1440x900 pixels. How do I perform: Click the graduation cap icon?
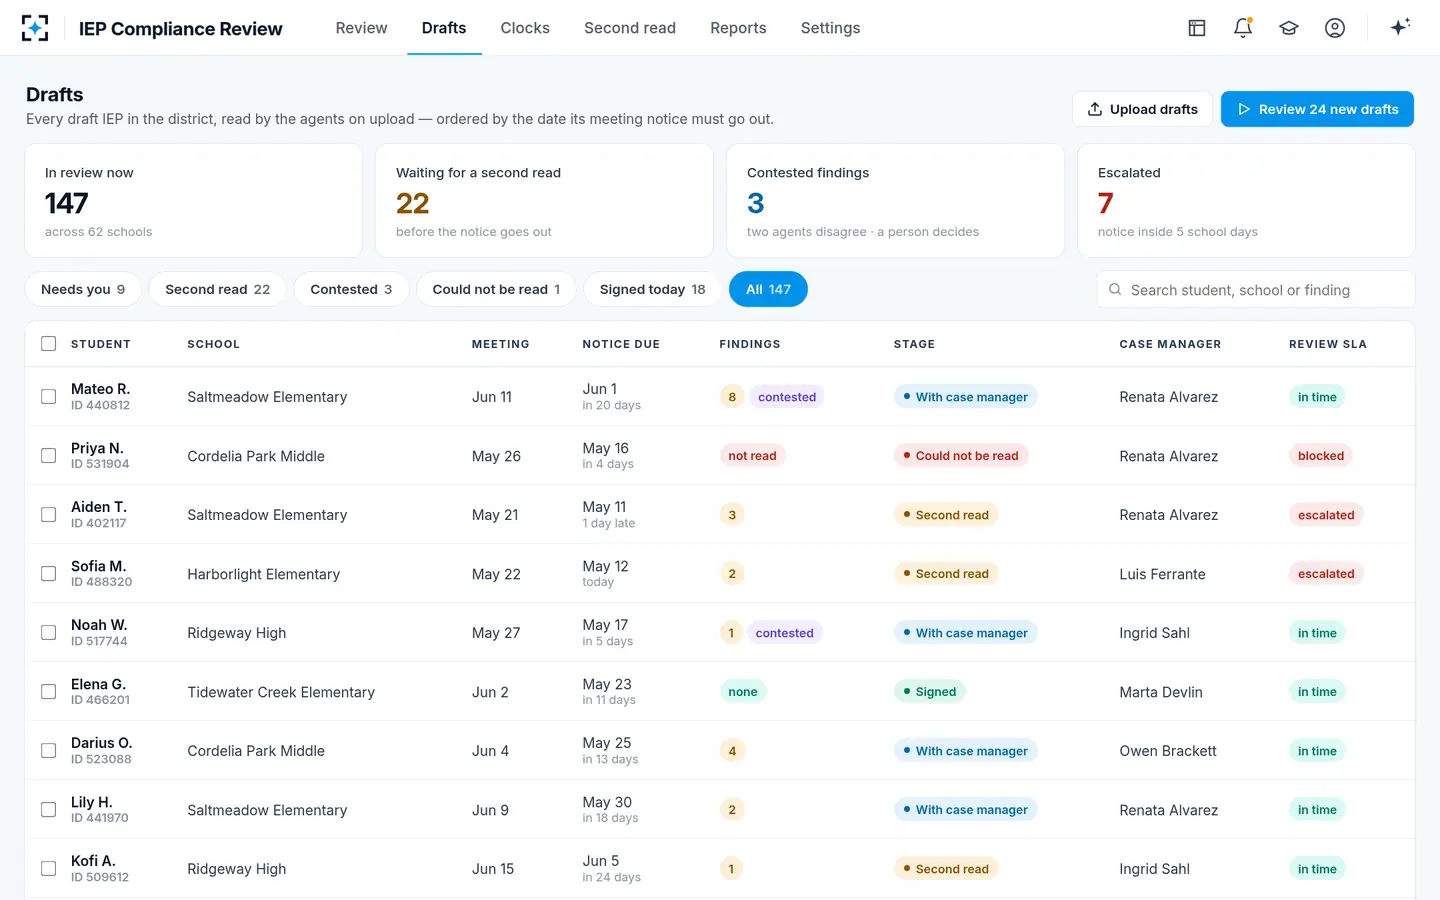pos(1289,28)
